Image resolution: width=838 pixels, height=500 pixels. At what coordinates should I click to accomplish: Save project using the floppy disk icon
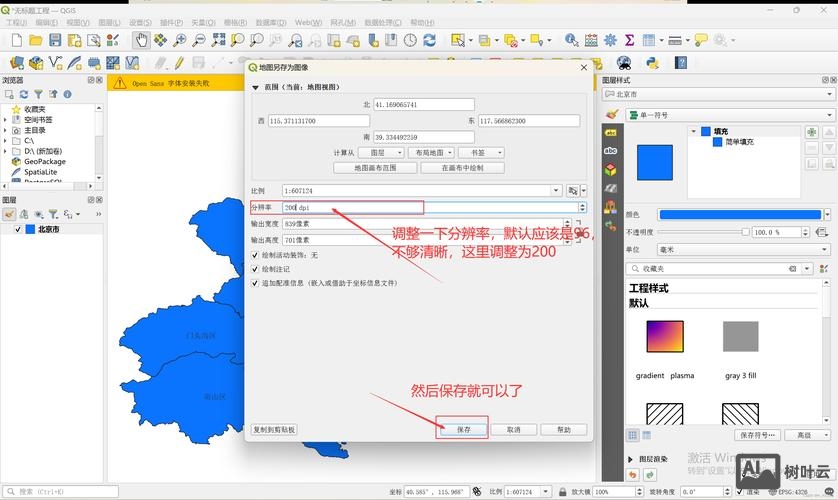(x=55, y=40)
